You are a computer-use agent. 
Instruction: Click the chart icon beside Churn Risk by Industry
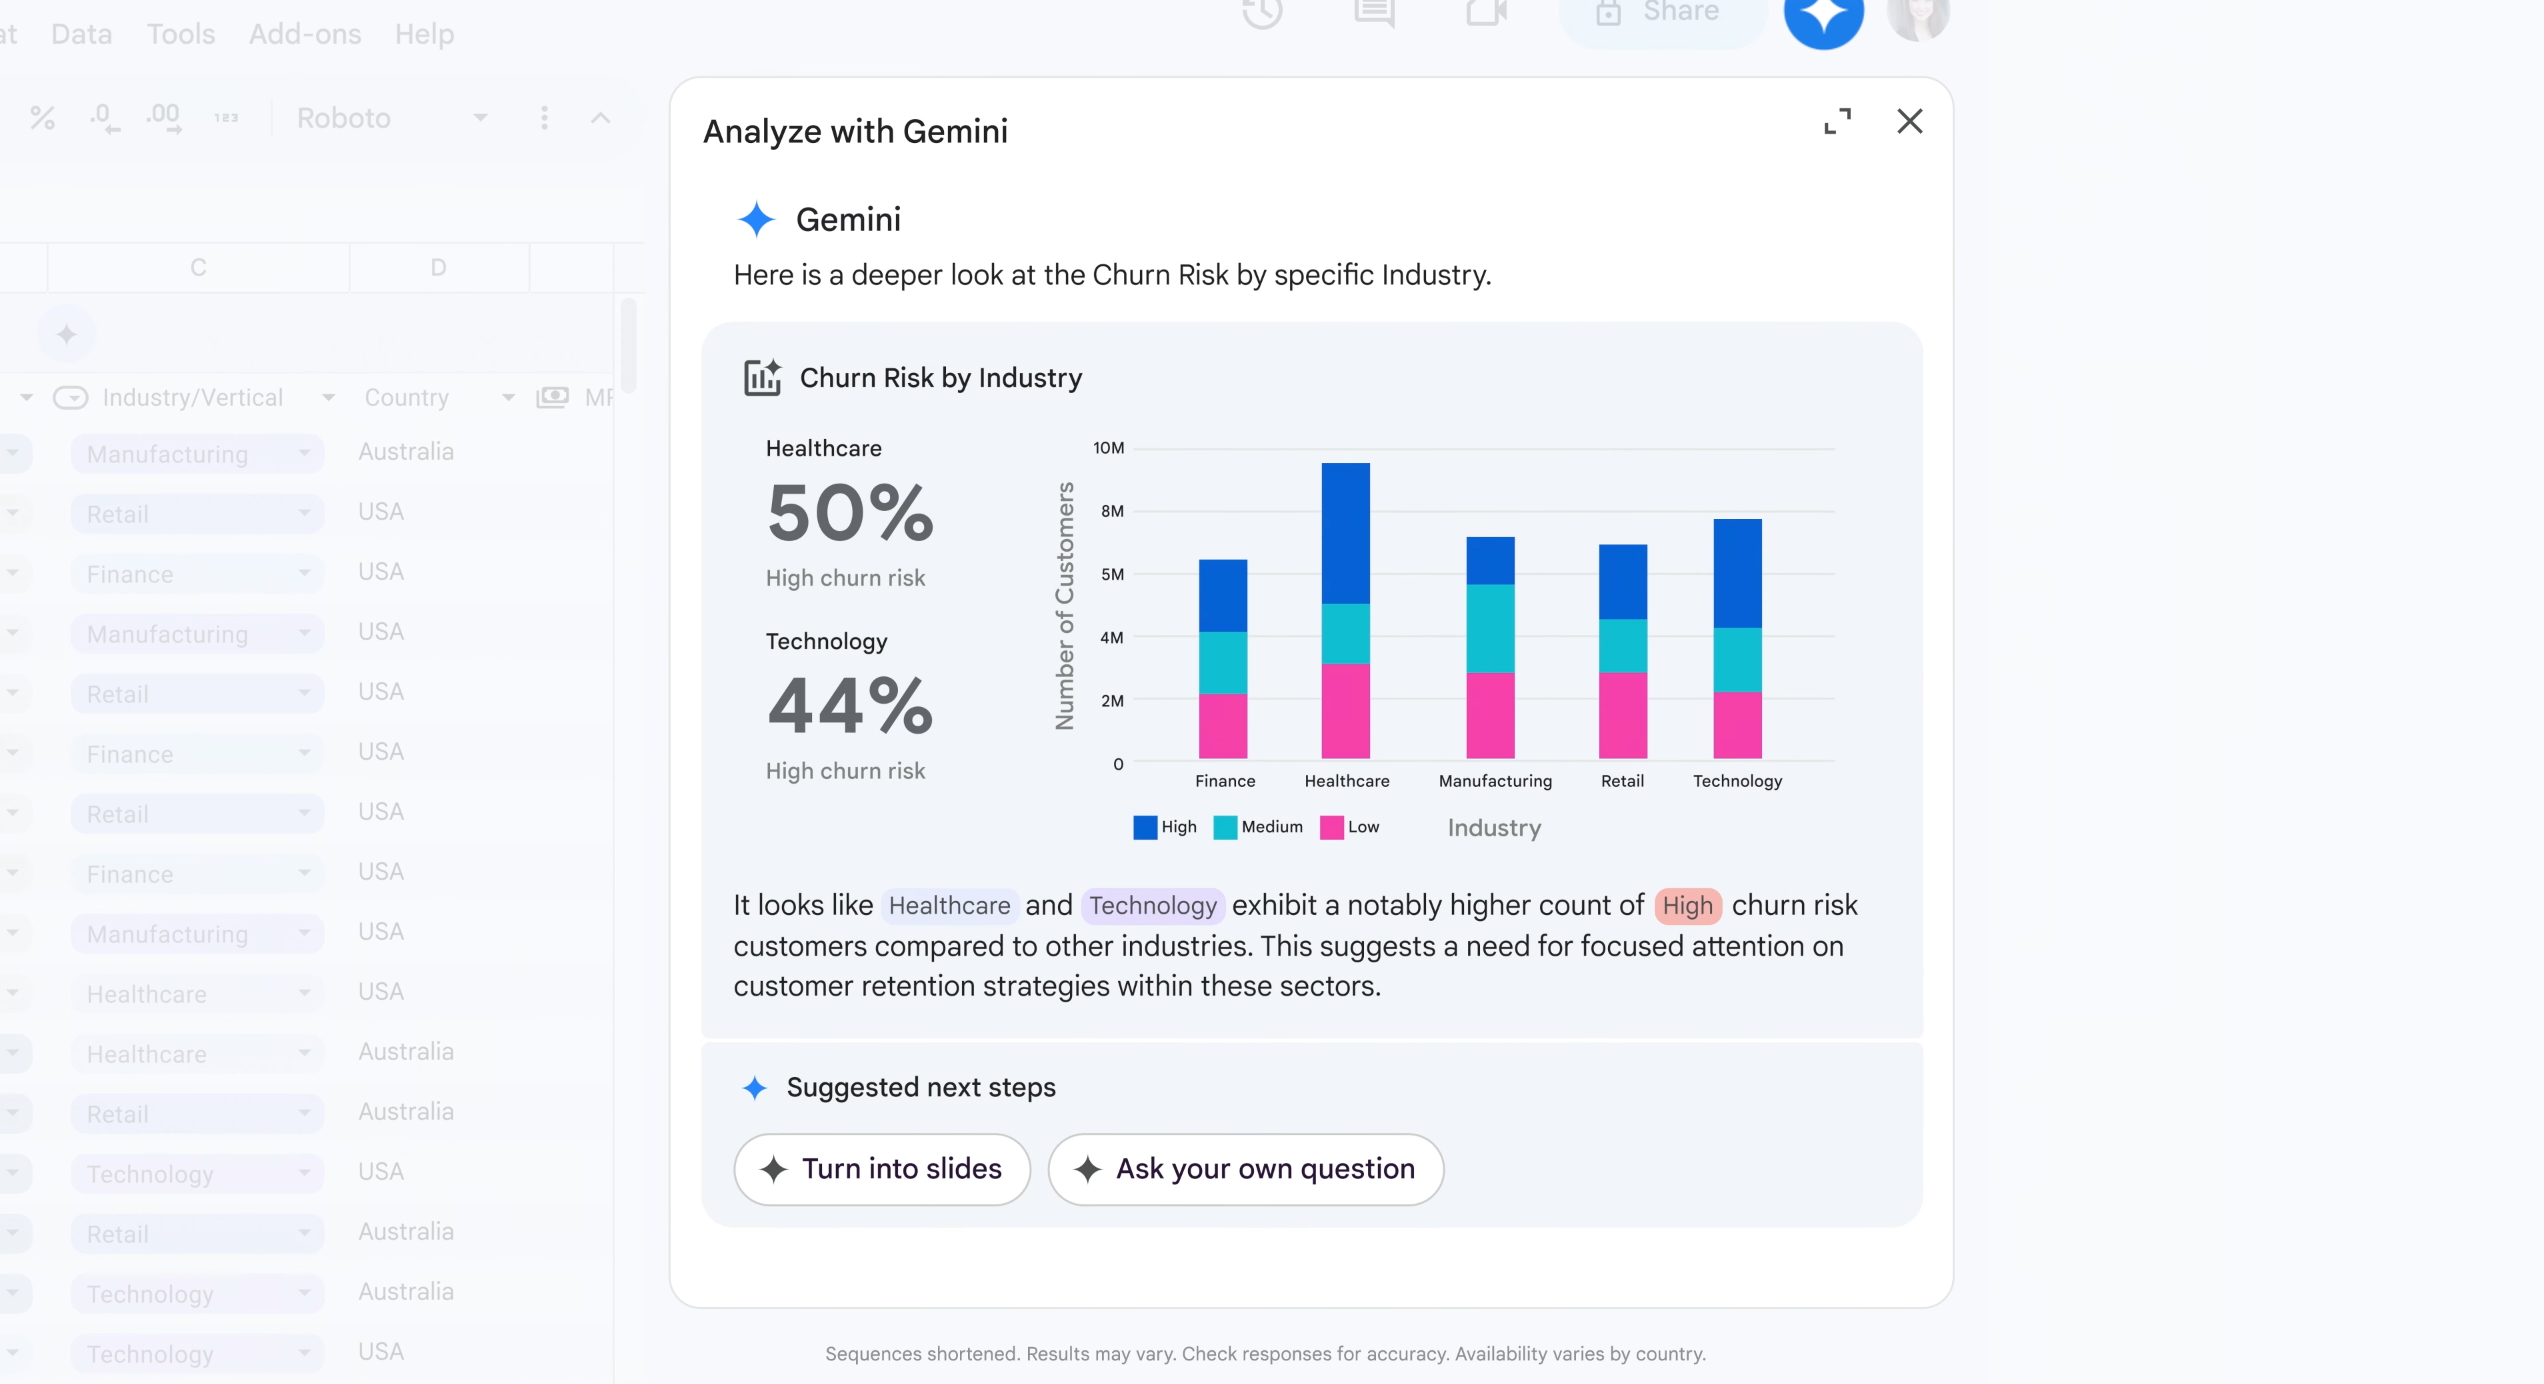(x=761, y=377)
